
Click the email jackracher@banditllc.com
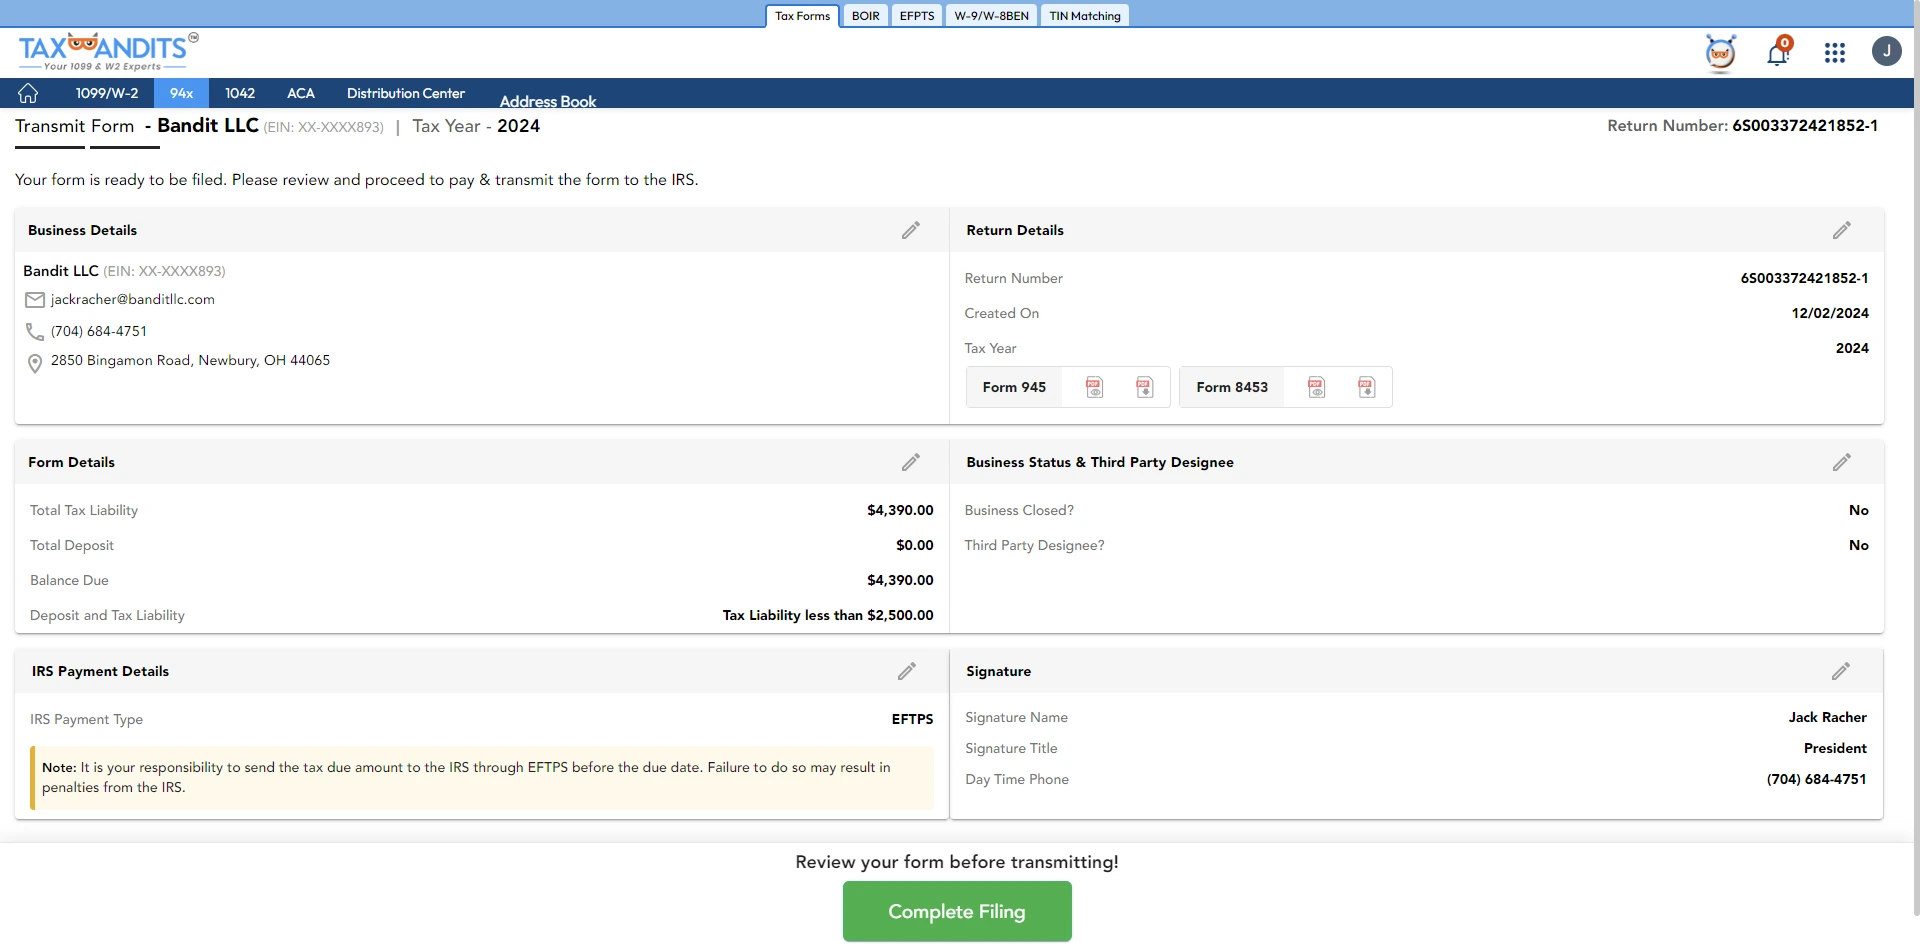click(133, 299)
